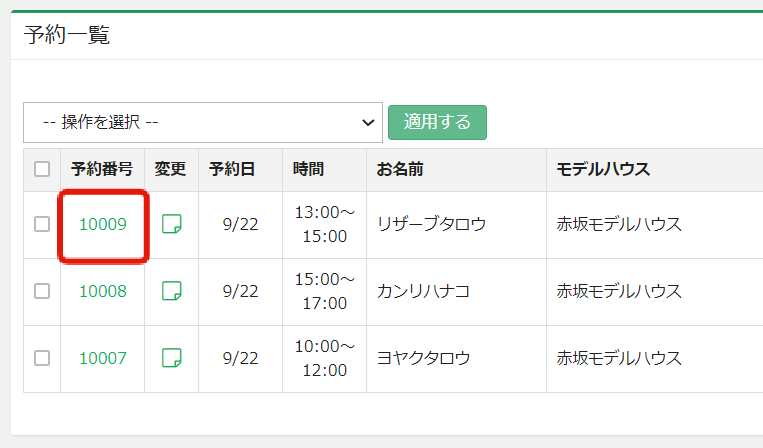763x448 pixels.
Task: Select the リザーブタロウ name cell
Action: tap(456, 224)
